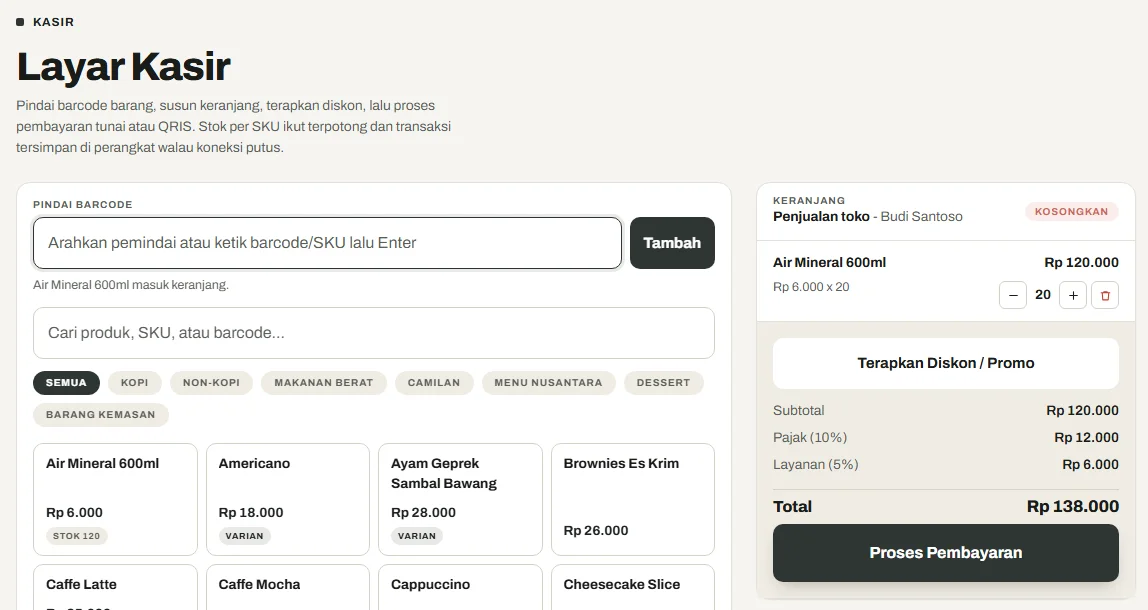Select the Ayam Geprek Sambal Bawang card
Image resolution: width=1148 pixels, height=610 pixels.
tap(461, 499)
